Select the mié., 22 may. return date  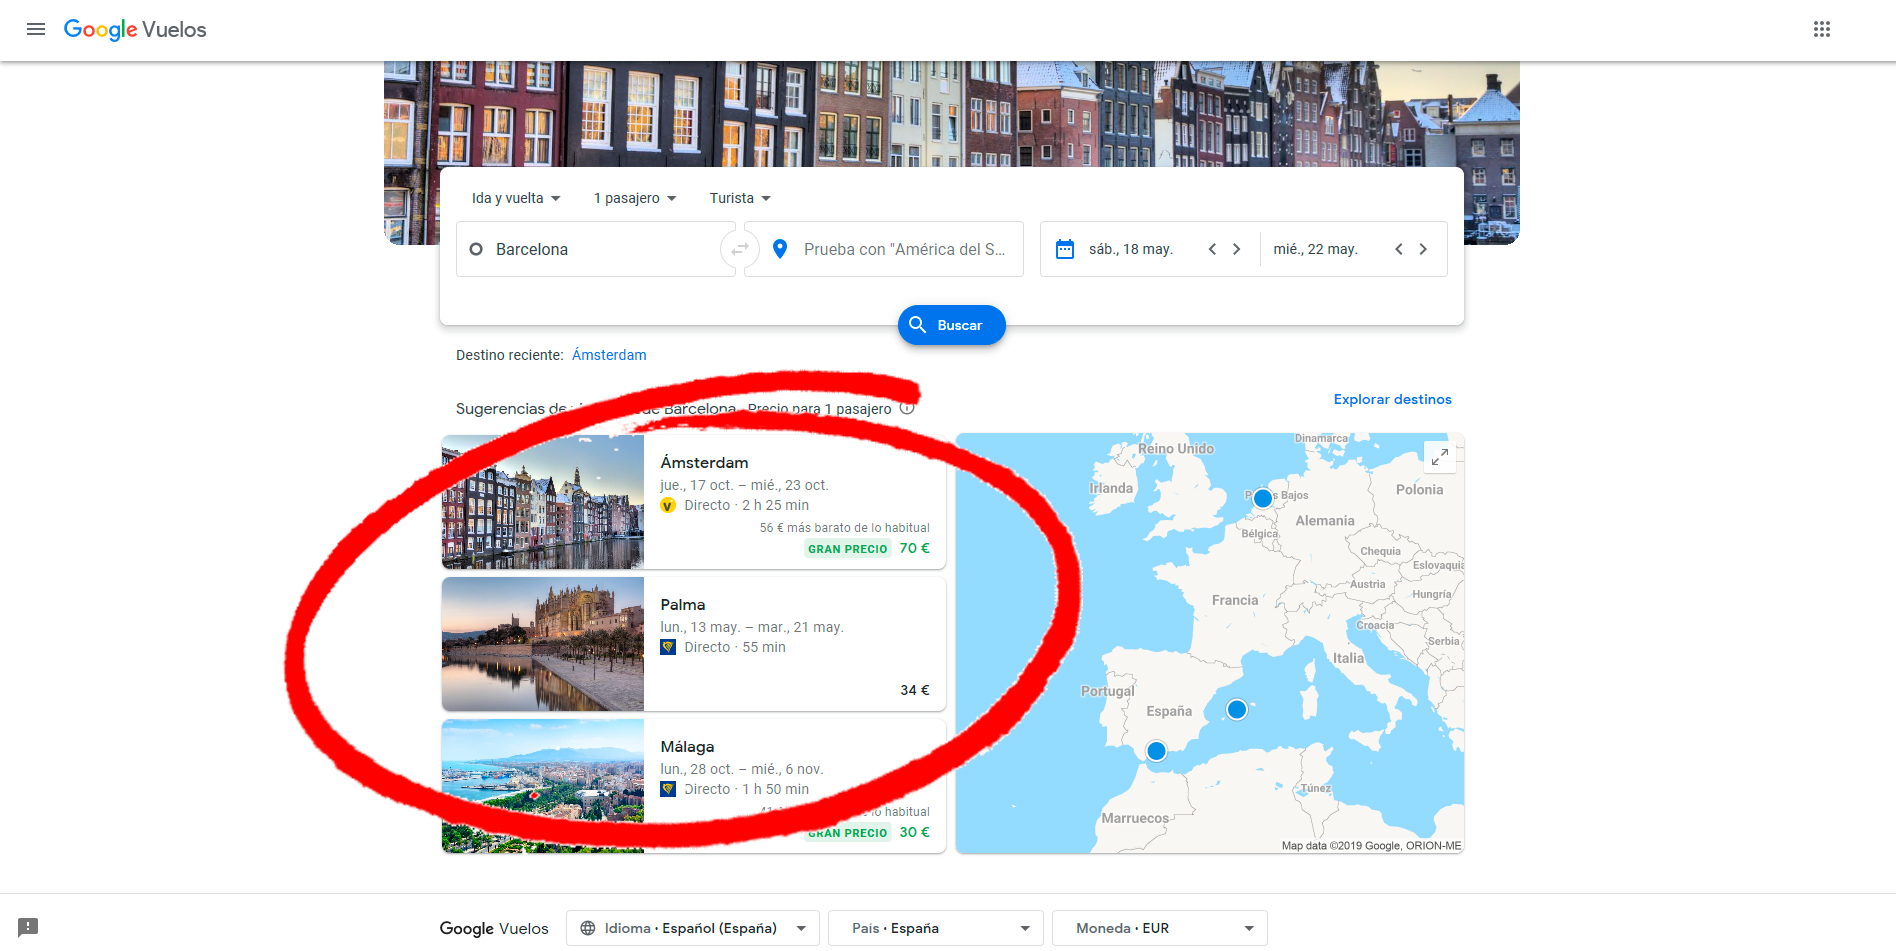pos(1316,249)
